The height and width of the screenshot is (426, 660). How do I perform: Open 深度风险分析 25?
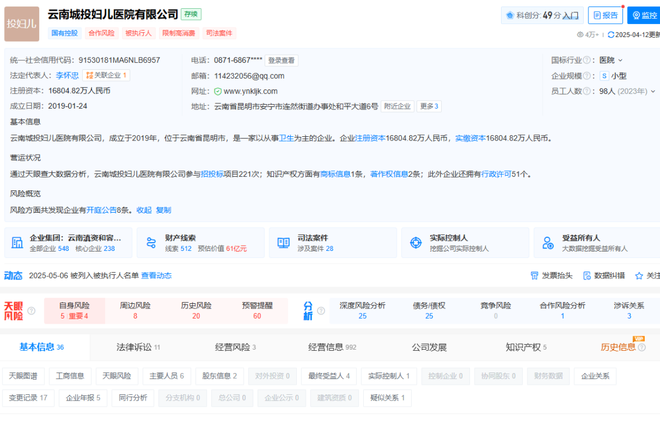click(x=362, y=311)
